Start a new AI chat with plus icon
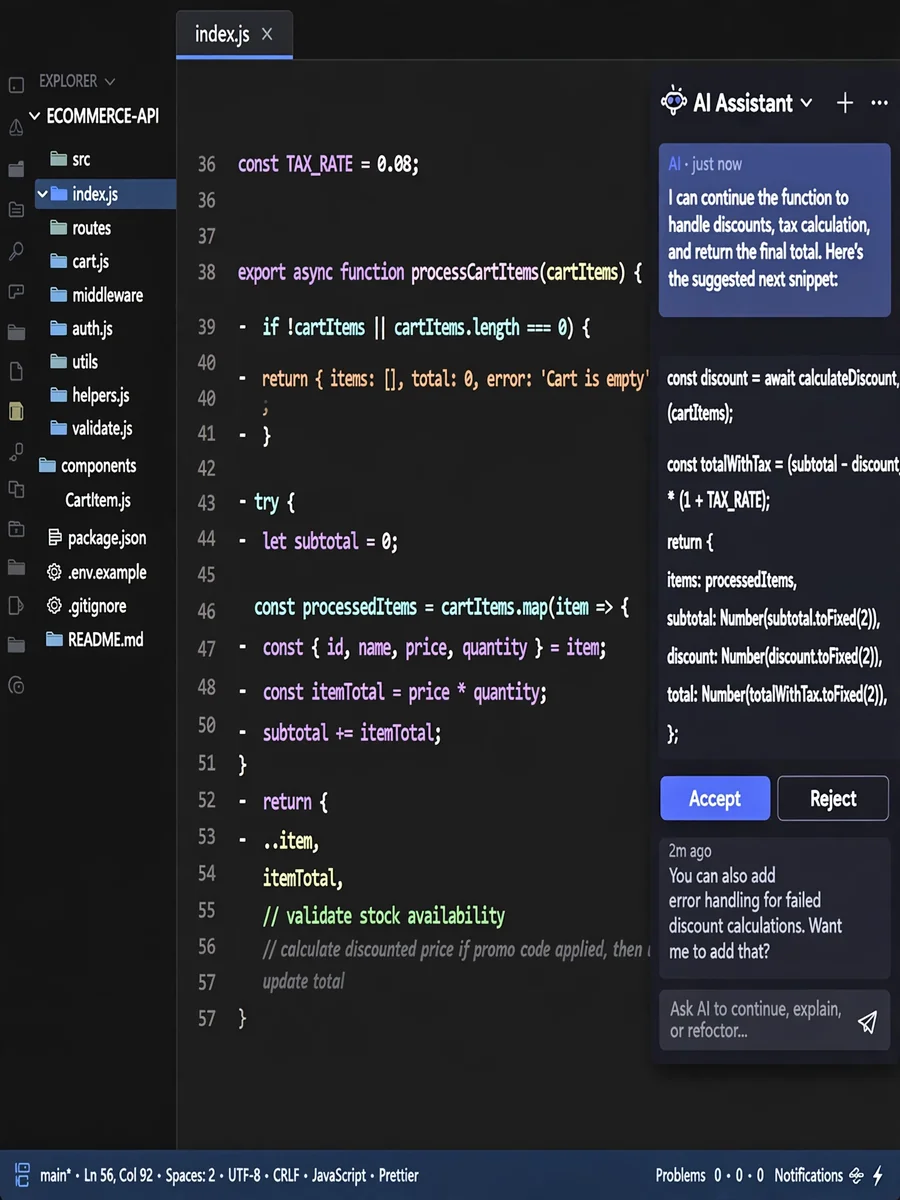 [845, 103]
